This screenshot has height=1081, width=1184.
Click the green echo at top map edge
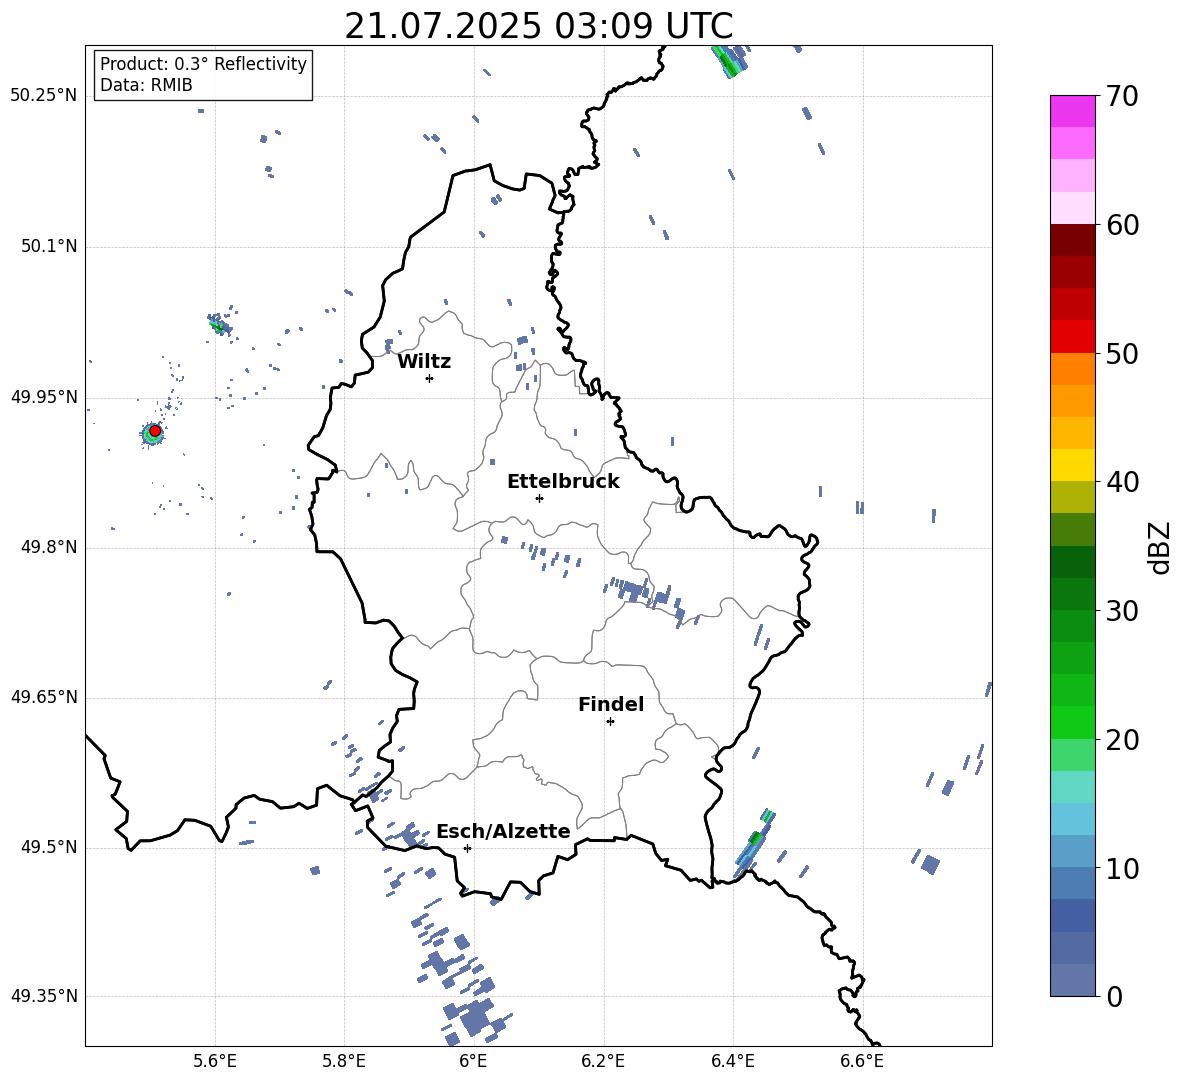pos(729,60)
